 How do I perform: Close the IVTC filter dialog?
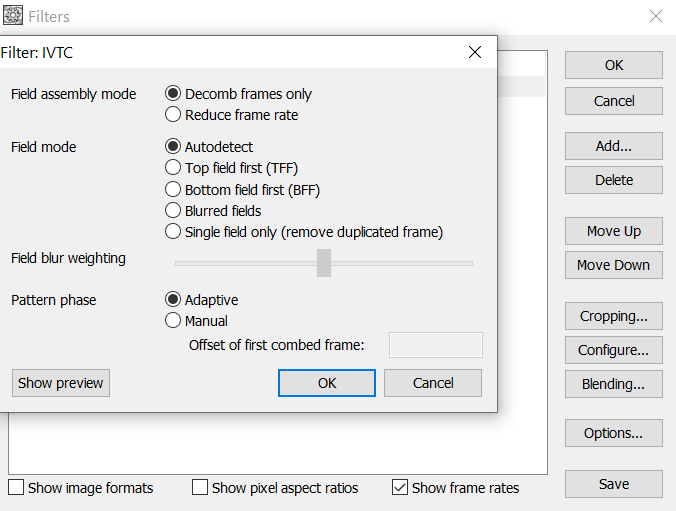(x=475, y=52)
